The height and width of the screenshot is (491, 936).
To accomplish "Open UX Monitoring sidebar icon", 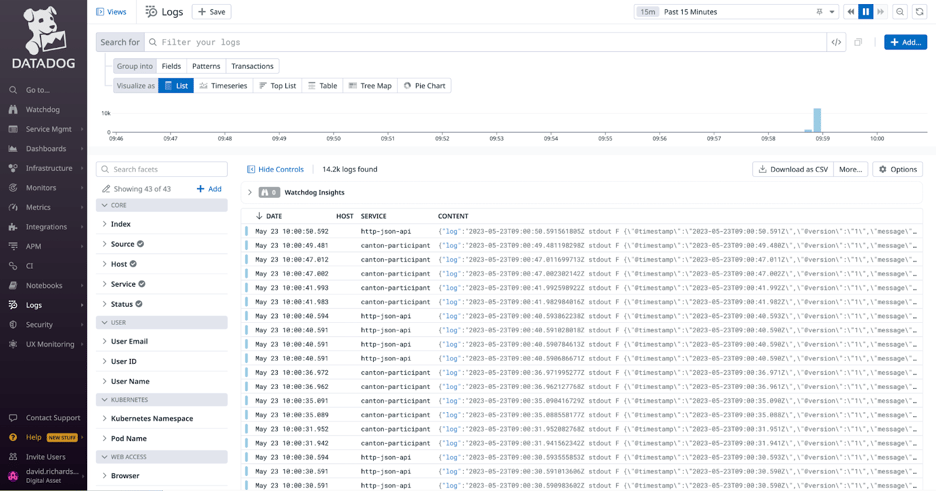I will [x=13, y=344].
